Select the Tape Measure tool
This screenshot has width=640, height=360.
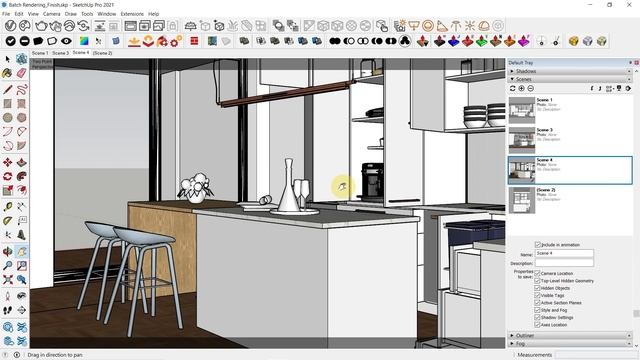click(x=7, y=207)
